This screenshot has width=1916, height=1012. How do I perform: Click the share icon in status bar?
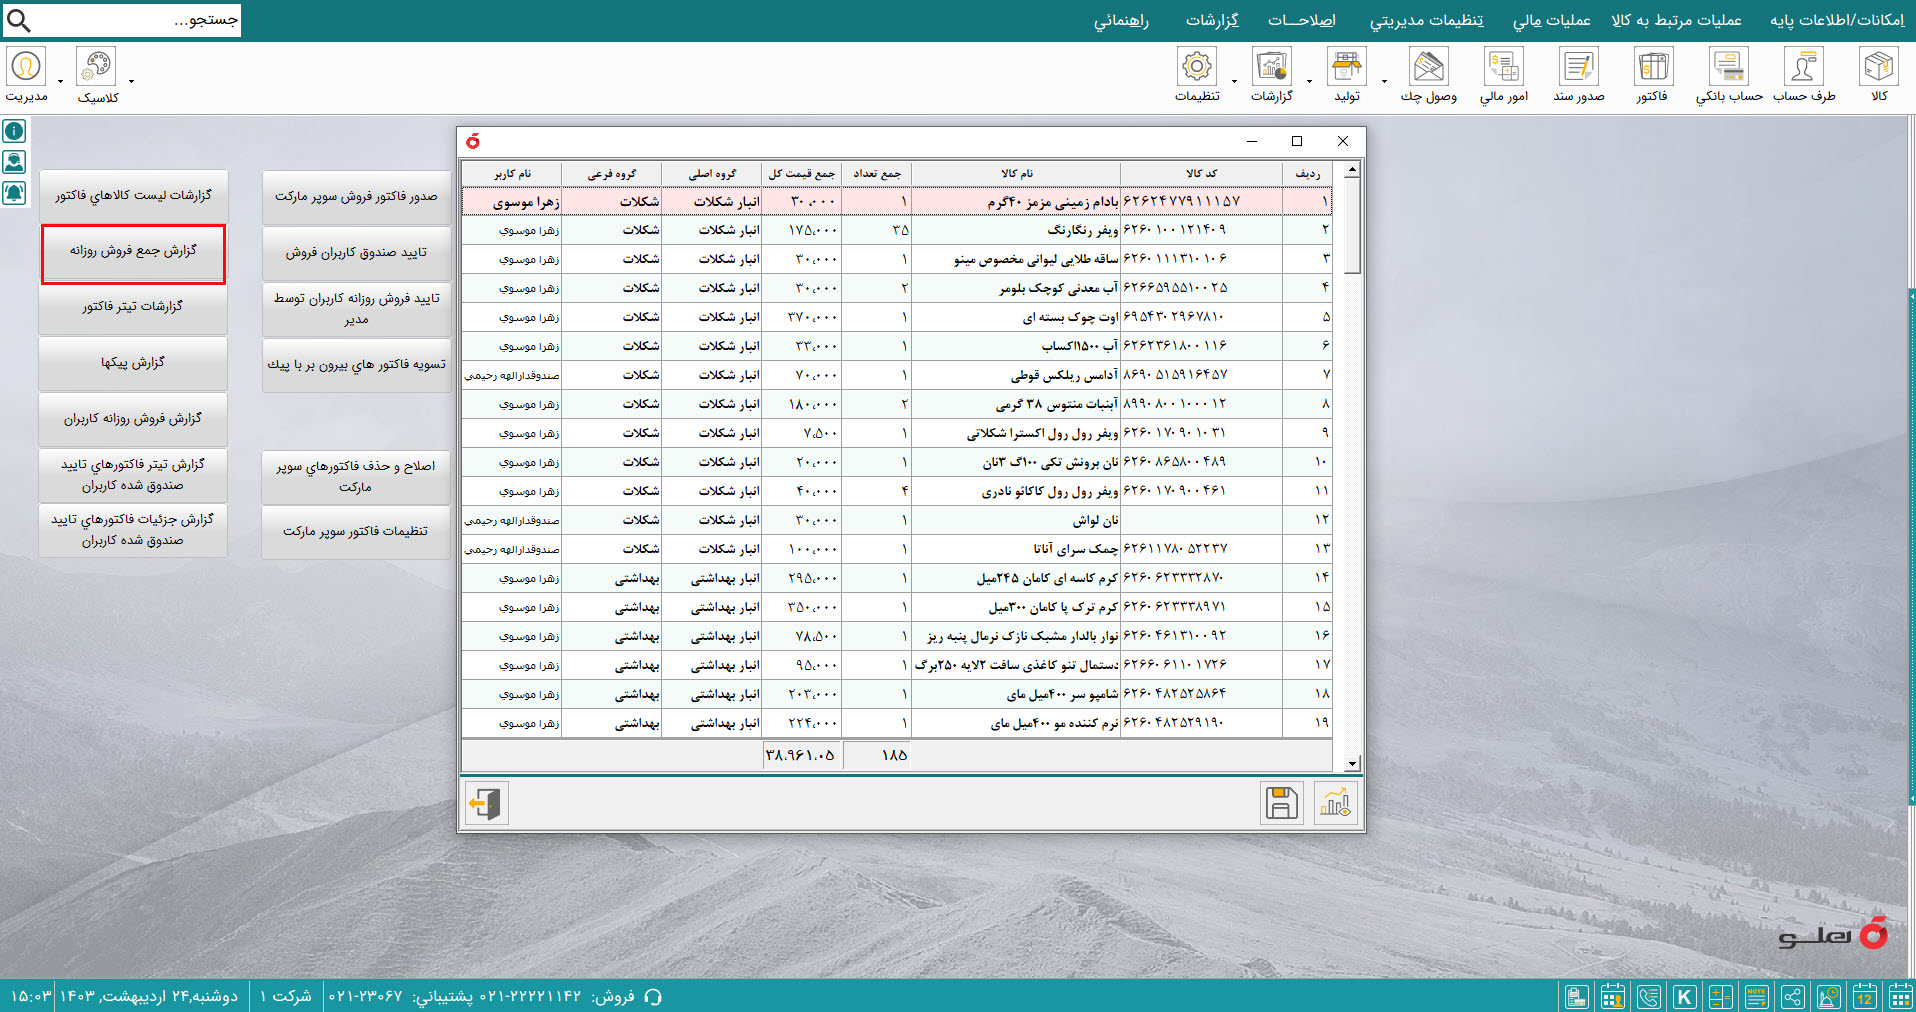point(1793,997)
